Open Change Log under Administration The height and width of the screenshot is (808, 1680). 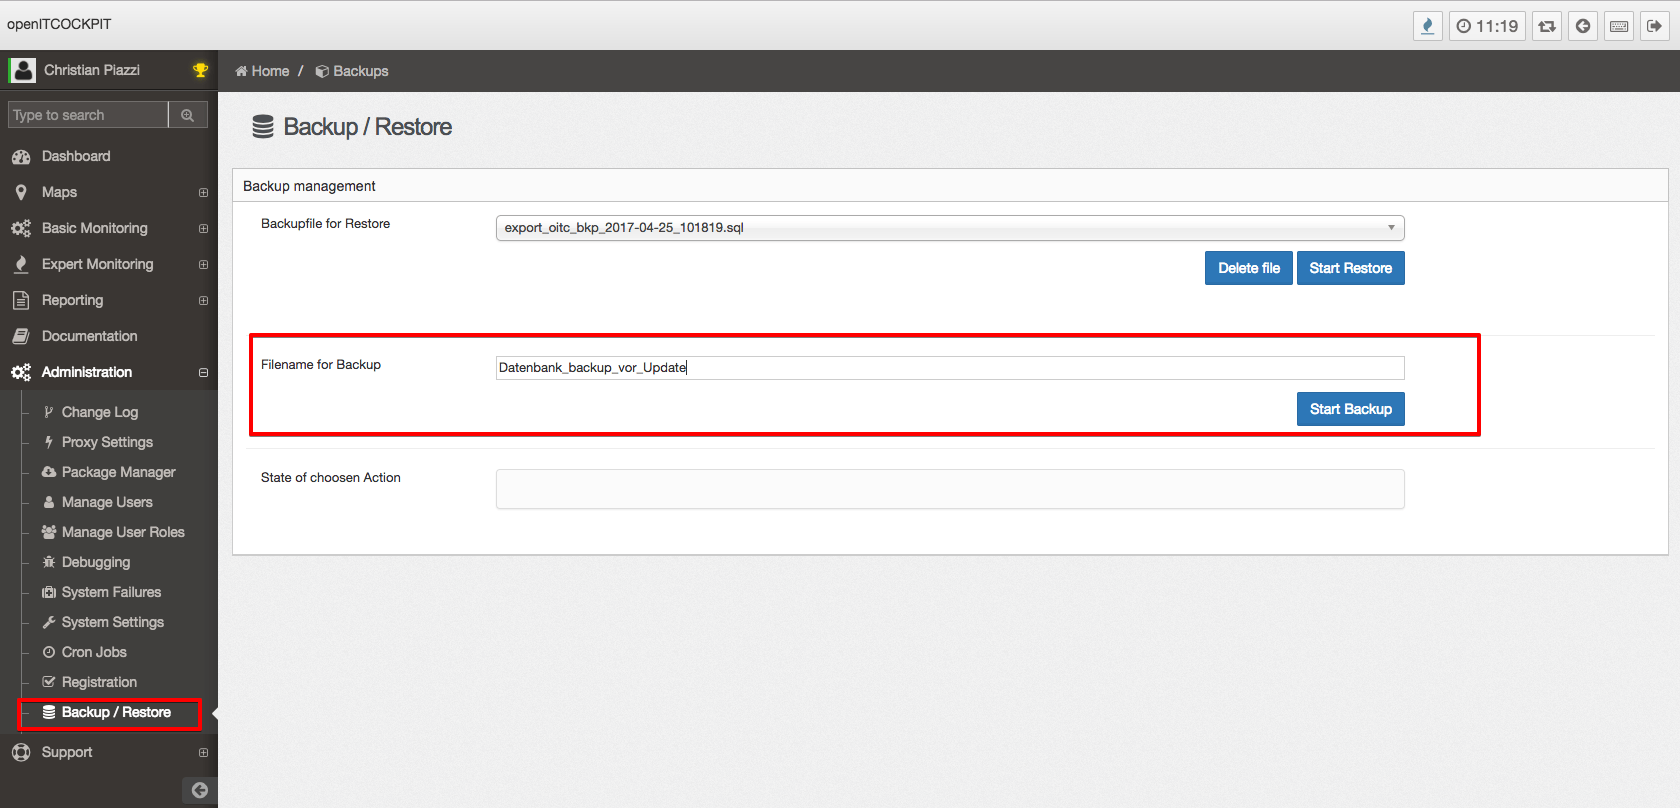point(100,412)
